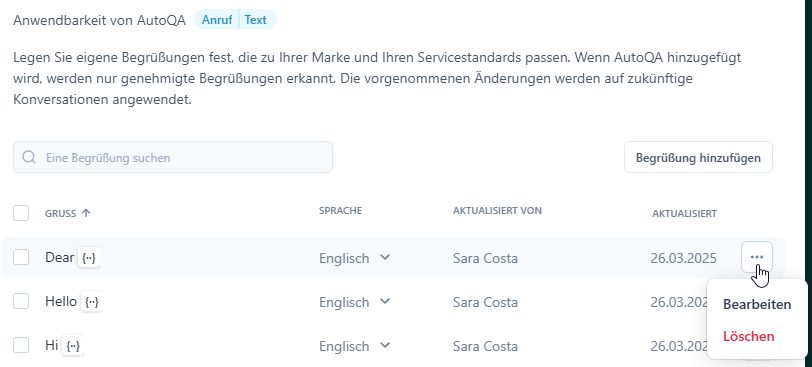Select the Anruf applicability tag
This screenshot has width=812, height=367.
[216, 20]
